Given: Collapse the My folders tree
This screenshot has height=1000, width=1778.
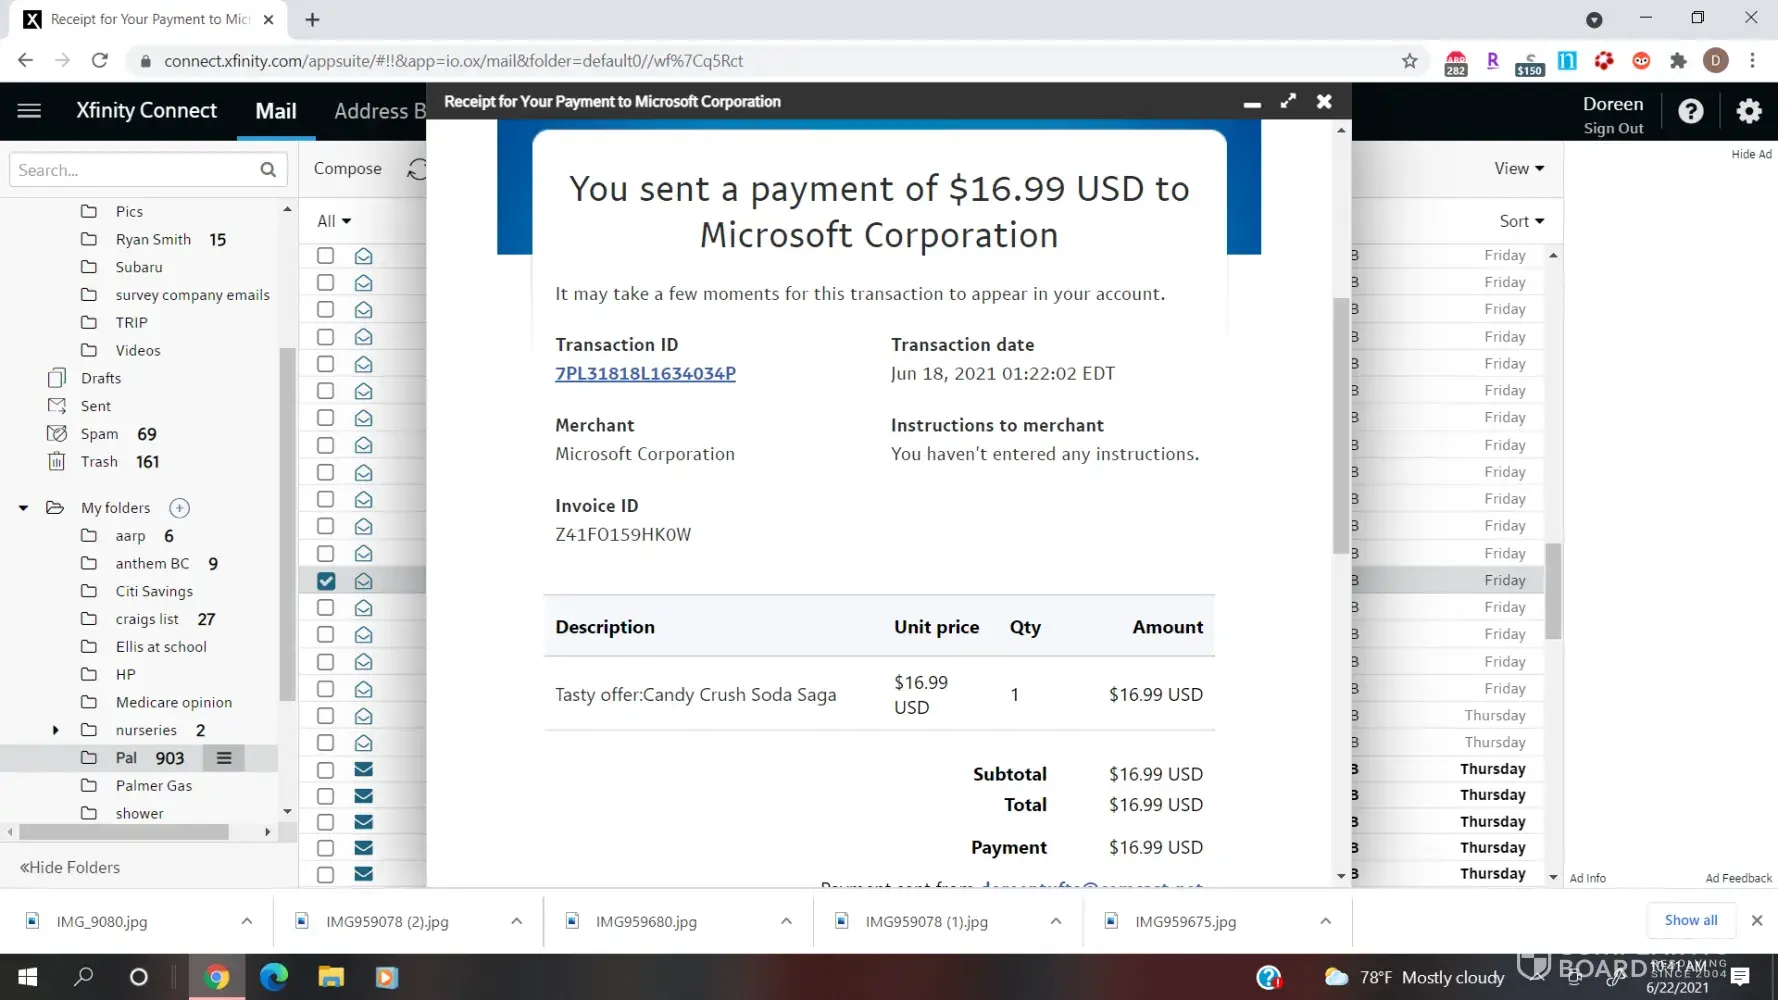Looking at the screenshot, I should click(23, 508).
